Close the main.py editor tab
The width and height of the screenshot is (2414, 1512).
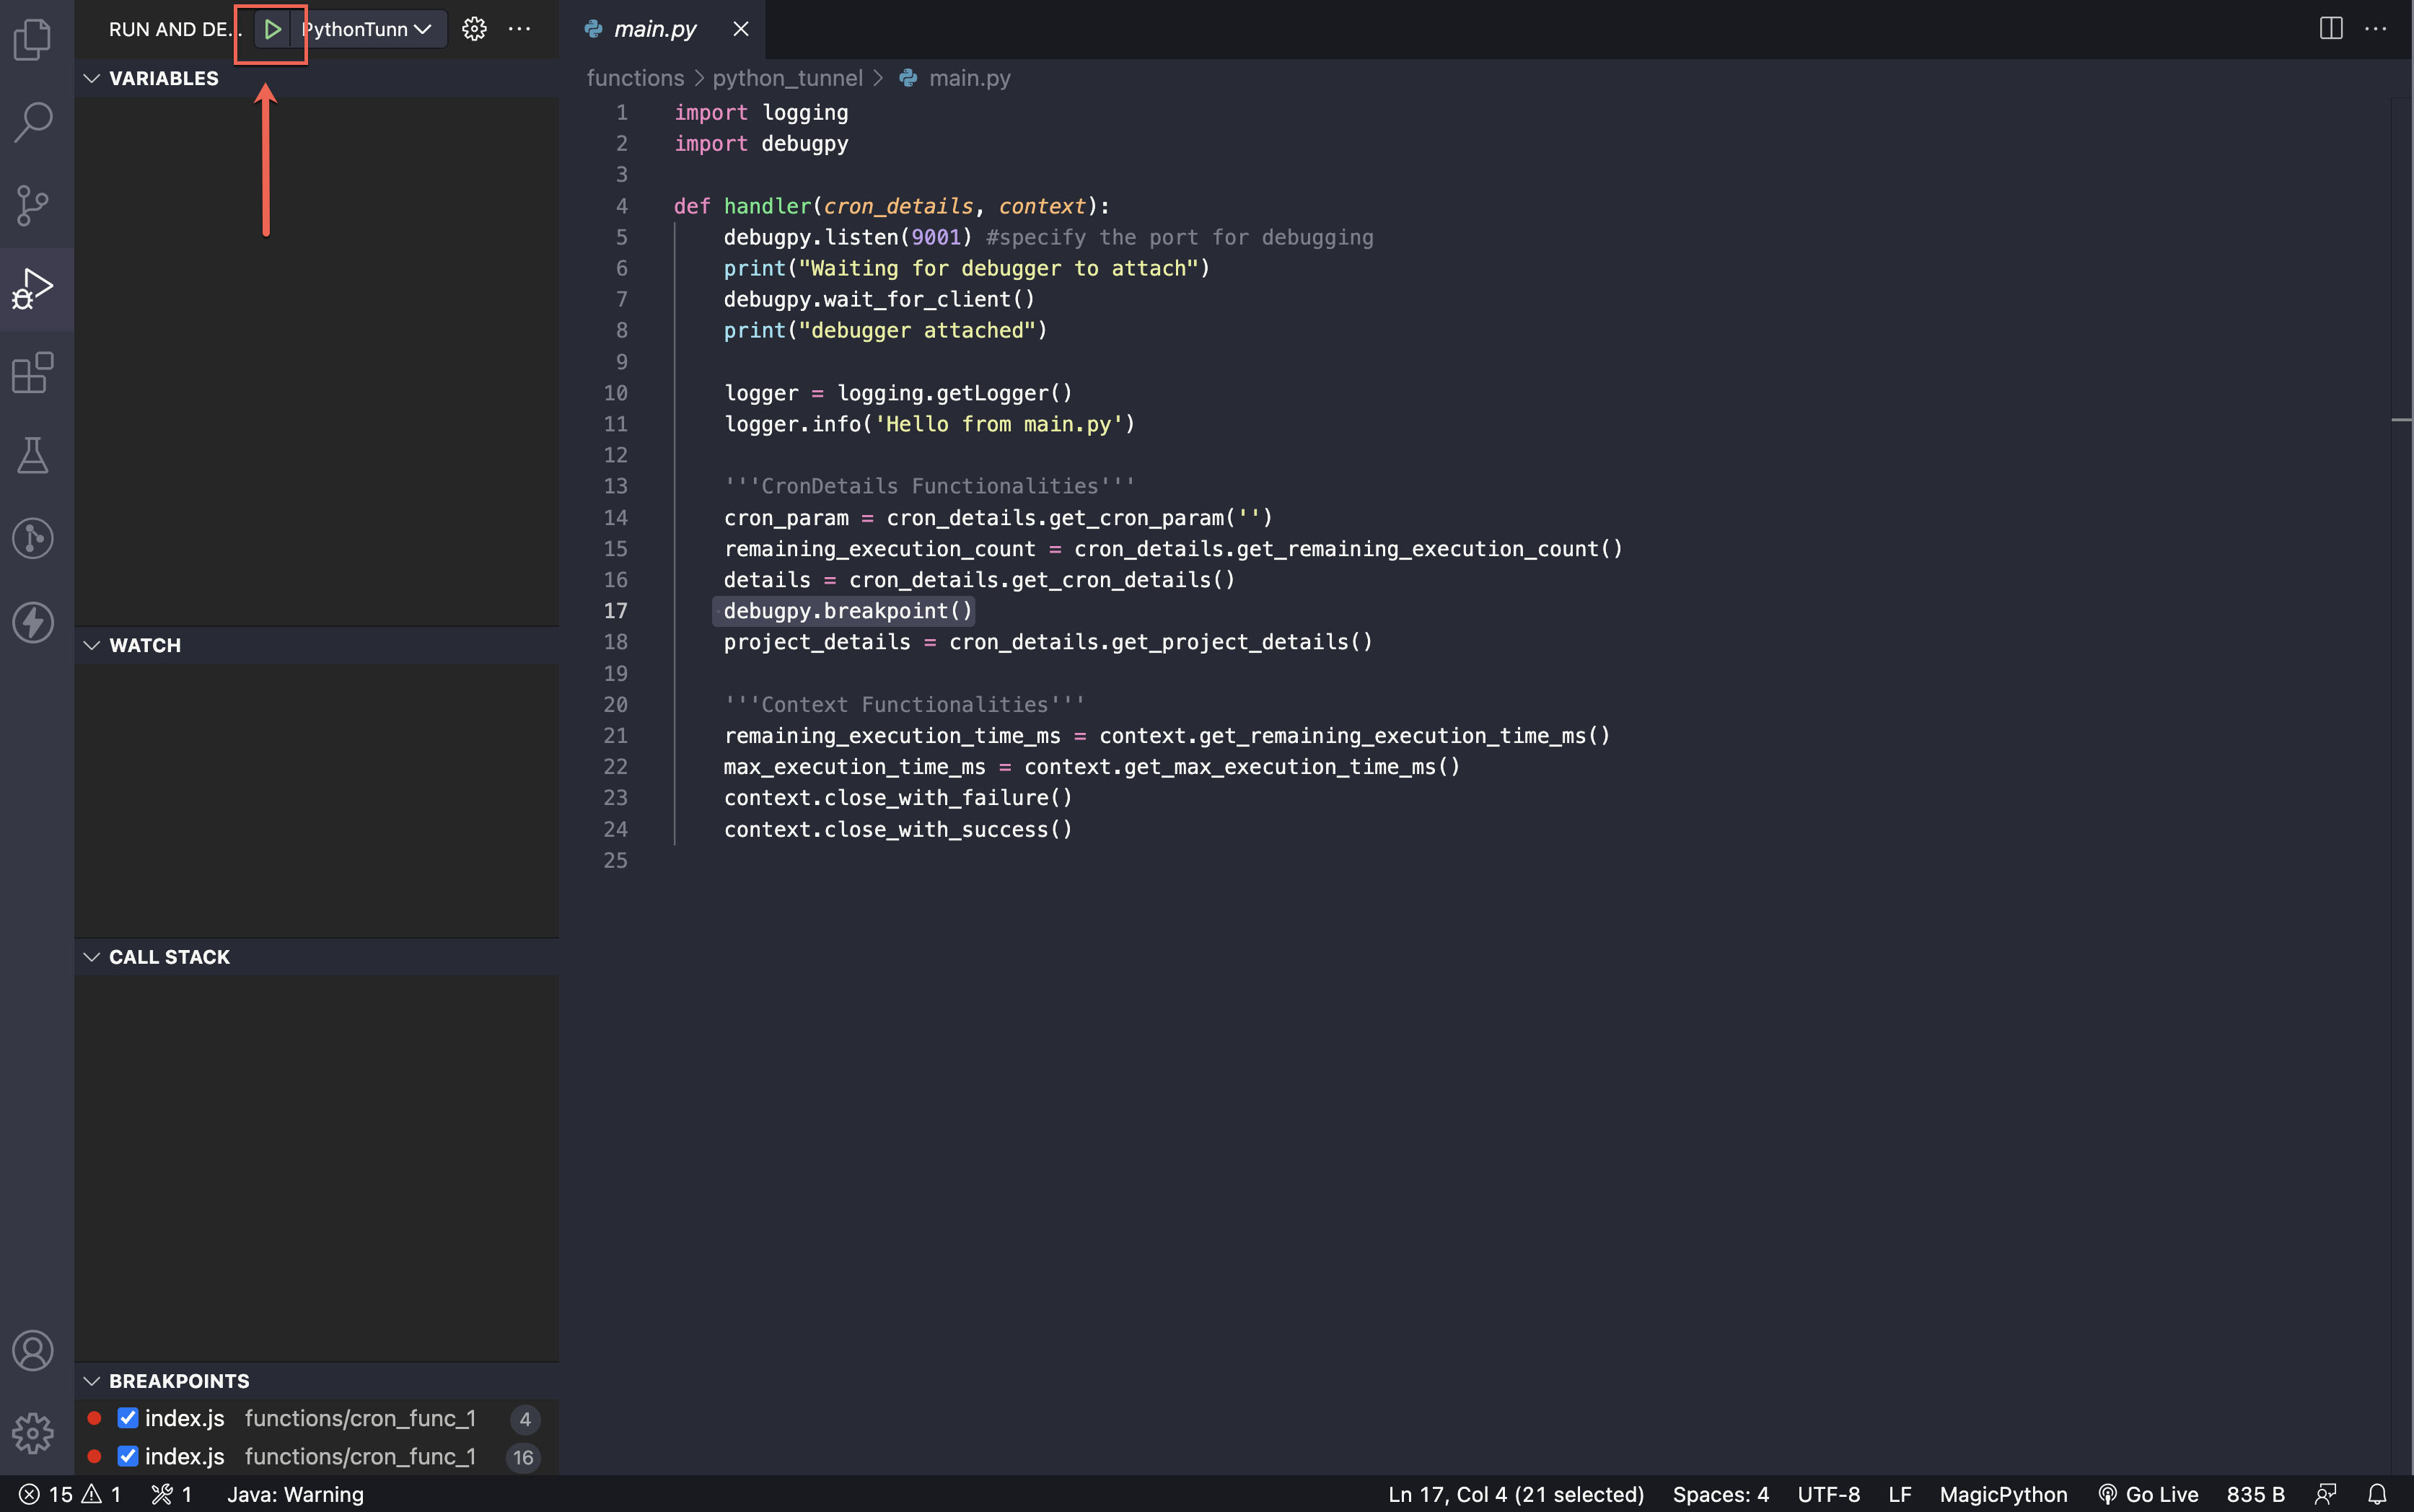(x=741, y=29)
